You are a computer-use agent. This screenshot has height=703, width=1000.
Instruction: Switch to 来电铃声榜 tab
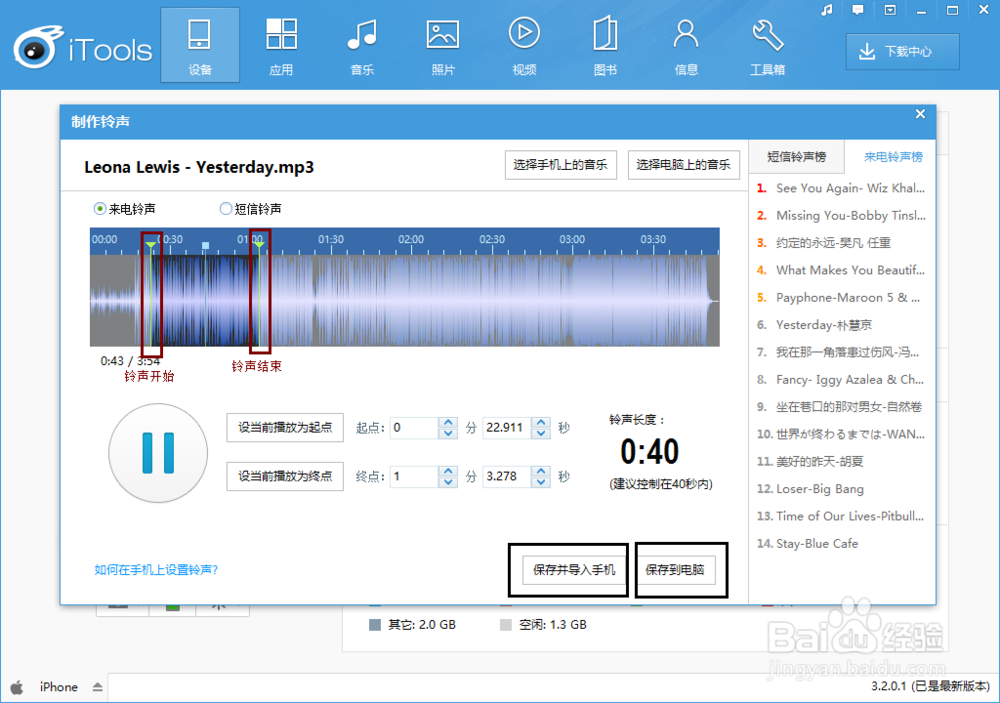[x=893, y=157]
